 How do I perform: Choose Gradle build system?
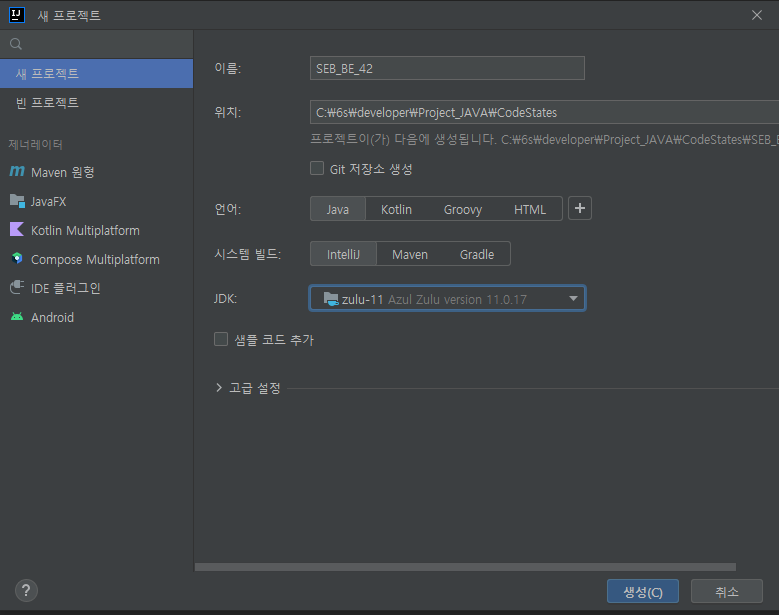(477, 254)
